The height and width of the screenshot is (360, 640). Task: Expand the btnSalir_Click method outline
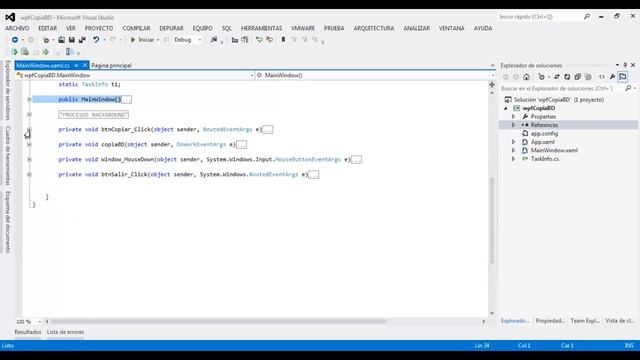pos(29,175)
